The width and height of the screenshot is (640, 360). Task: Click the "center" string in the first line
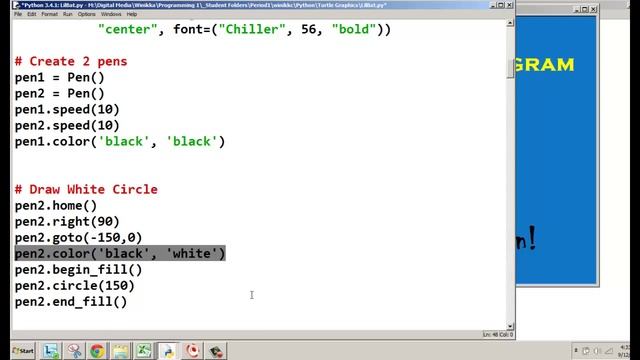(x=128, y=29)
